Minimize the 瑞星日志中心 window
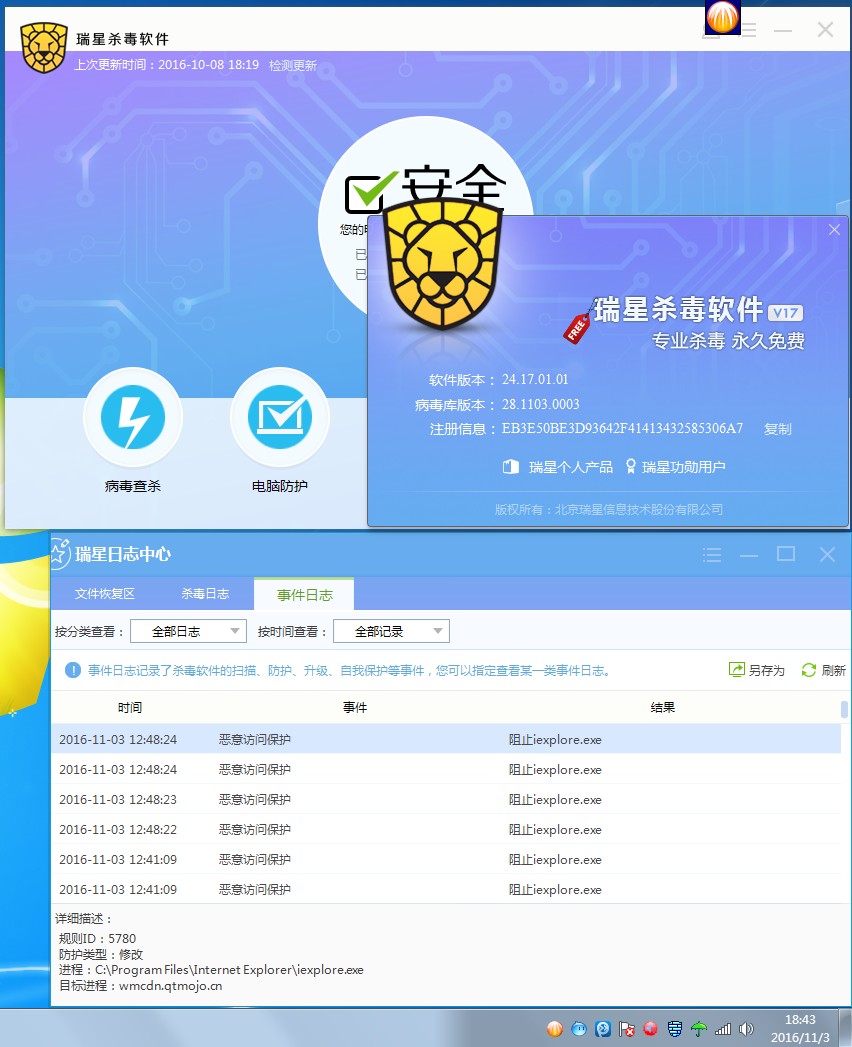The height and width of the screenshot is (1047, 852). pyautogui.click(x=749, y=555)
